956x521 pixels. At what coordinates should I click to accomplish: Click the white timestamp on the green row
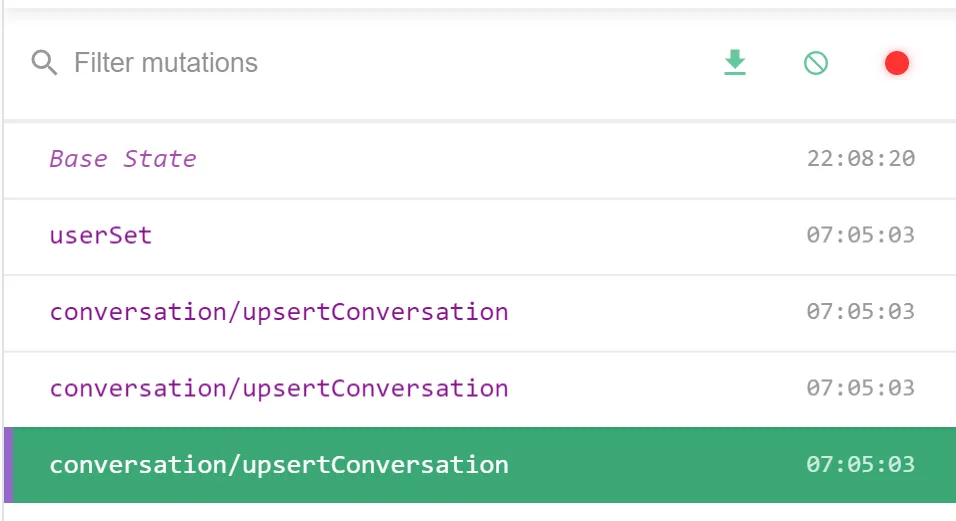860,465
